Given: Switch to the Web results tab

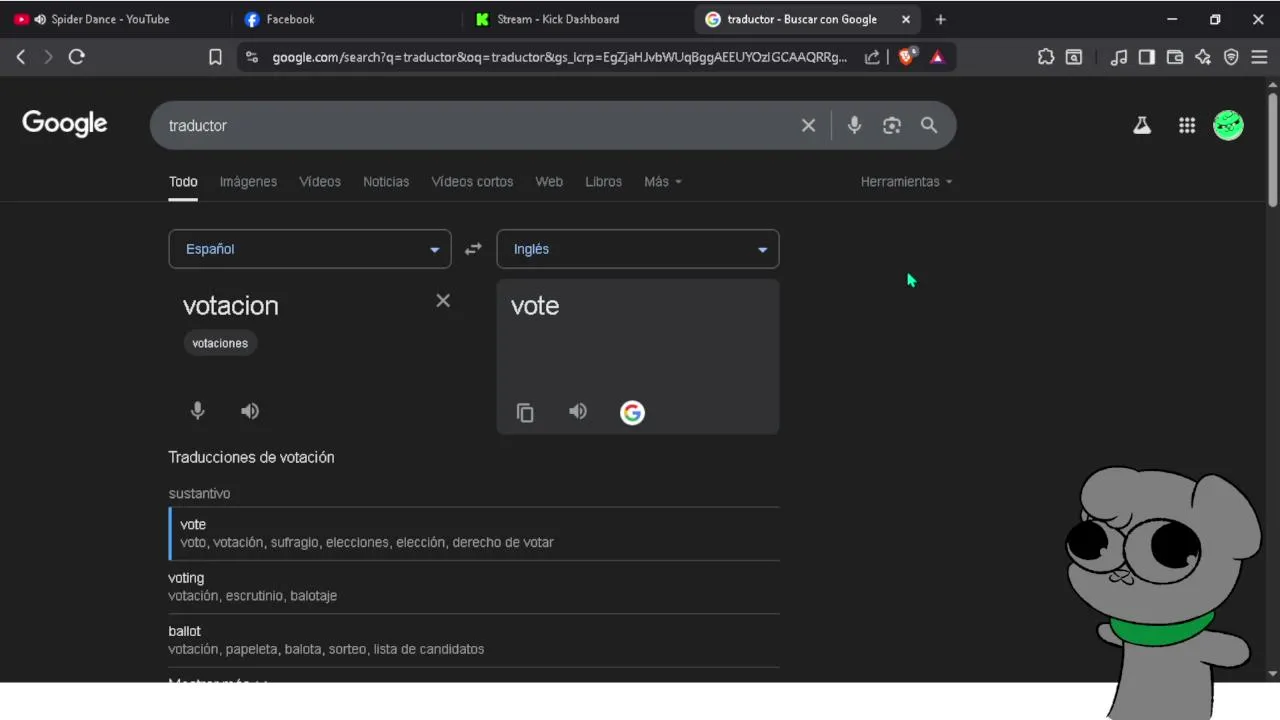Looking at the screenshot, I should (x=549, y=181).
